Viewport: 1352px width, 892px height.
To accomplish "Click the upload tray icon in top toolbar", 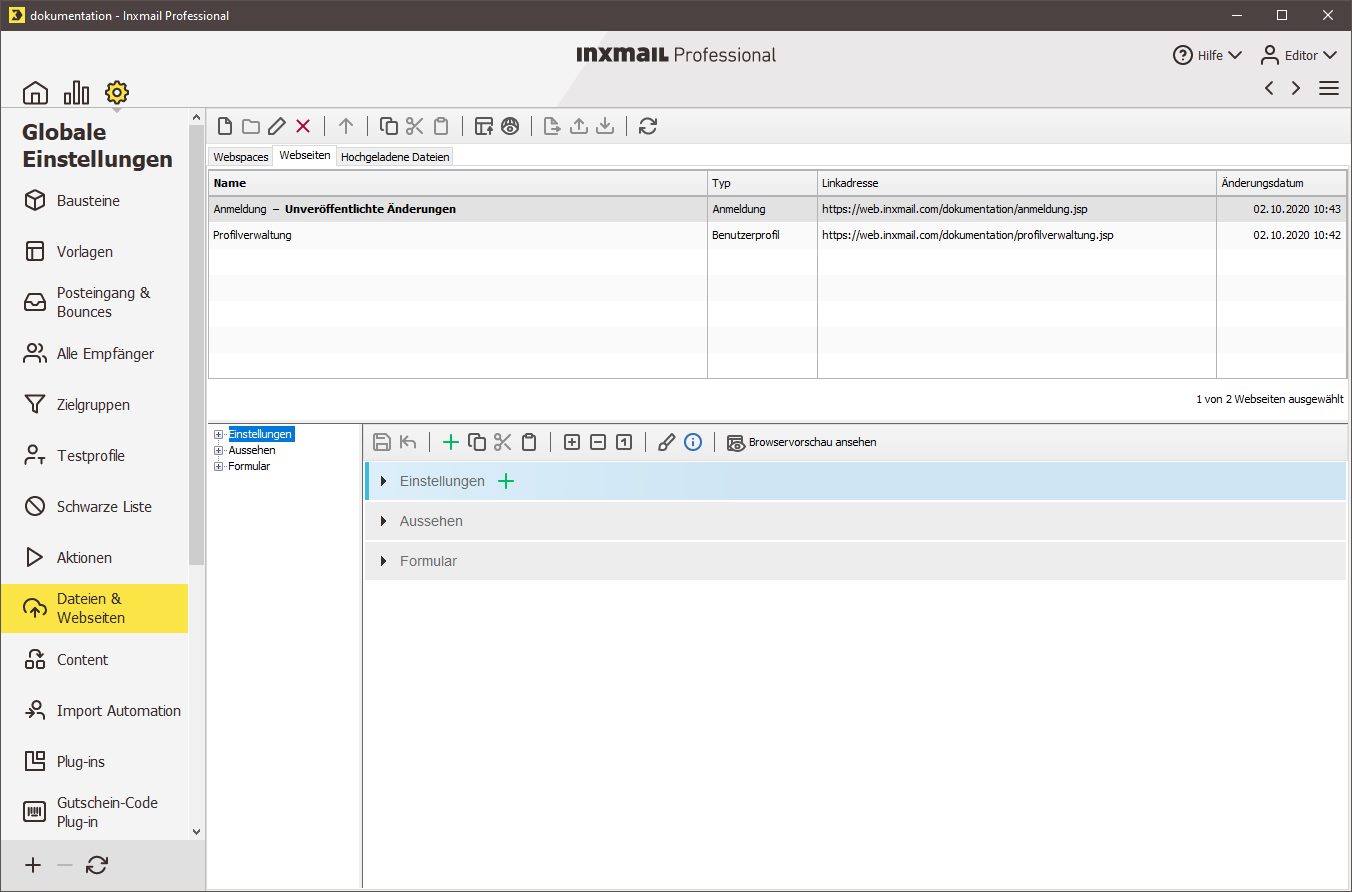I will click(x=578, y=126).
